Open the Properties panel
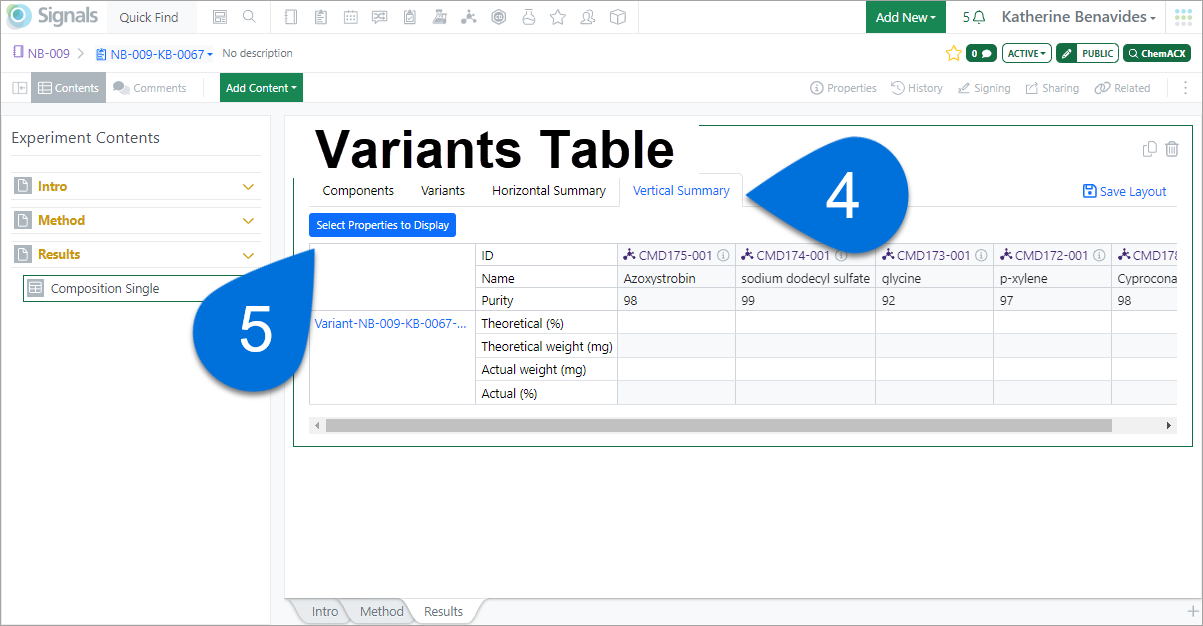Image resolution: width=1203 pixels, height=626 pixels. (x=843, y=88)
